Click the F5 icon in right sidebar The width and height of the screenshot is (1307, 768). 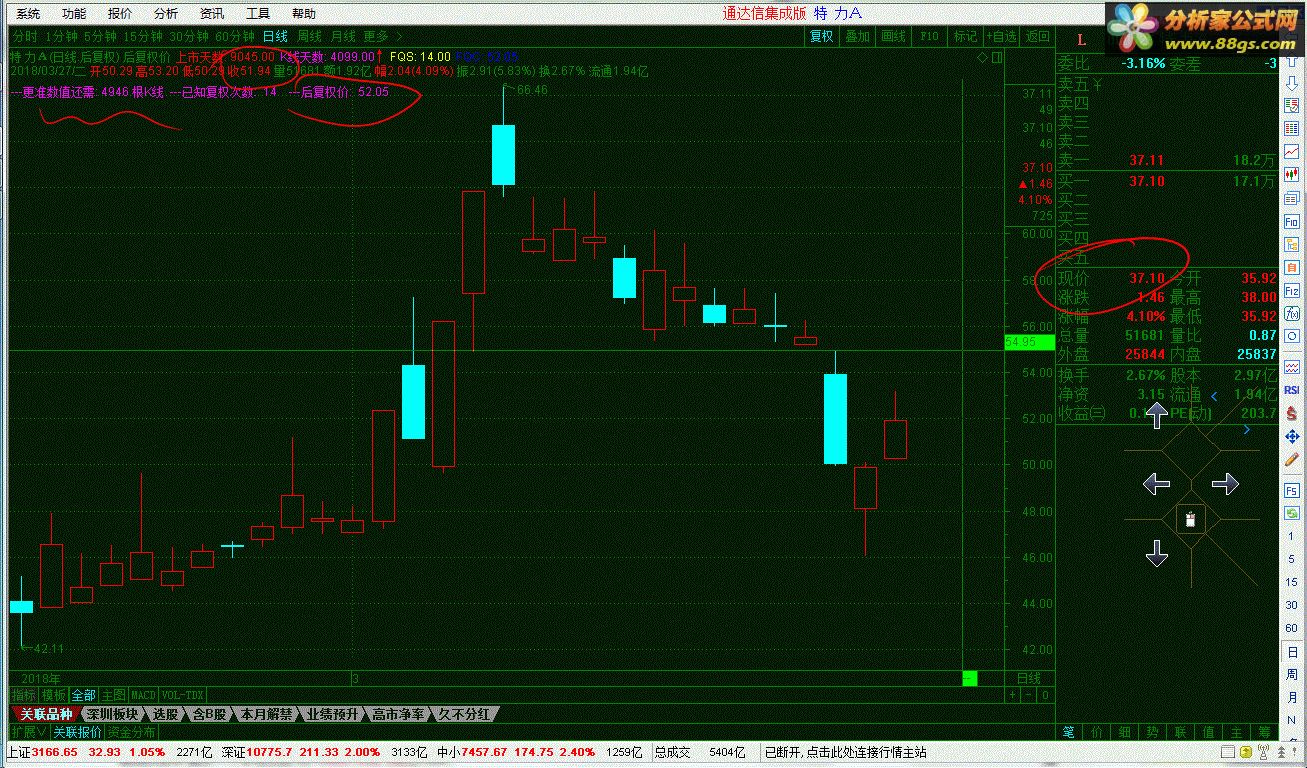1292,491
